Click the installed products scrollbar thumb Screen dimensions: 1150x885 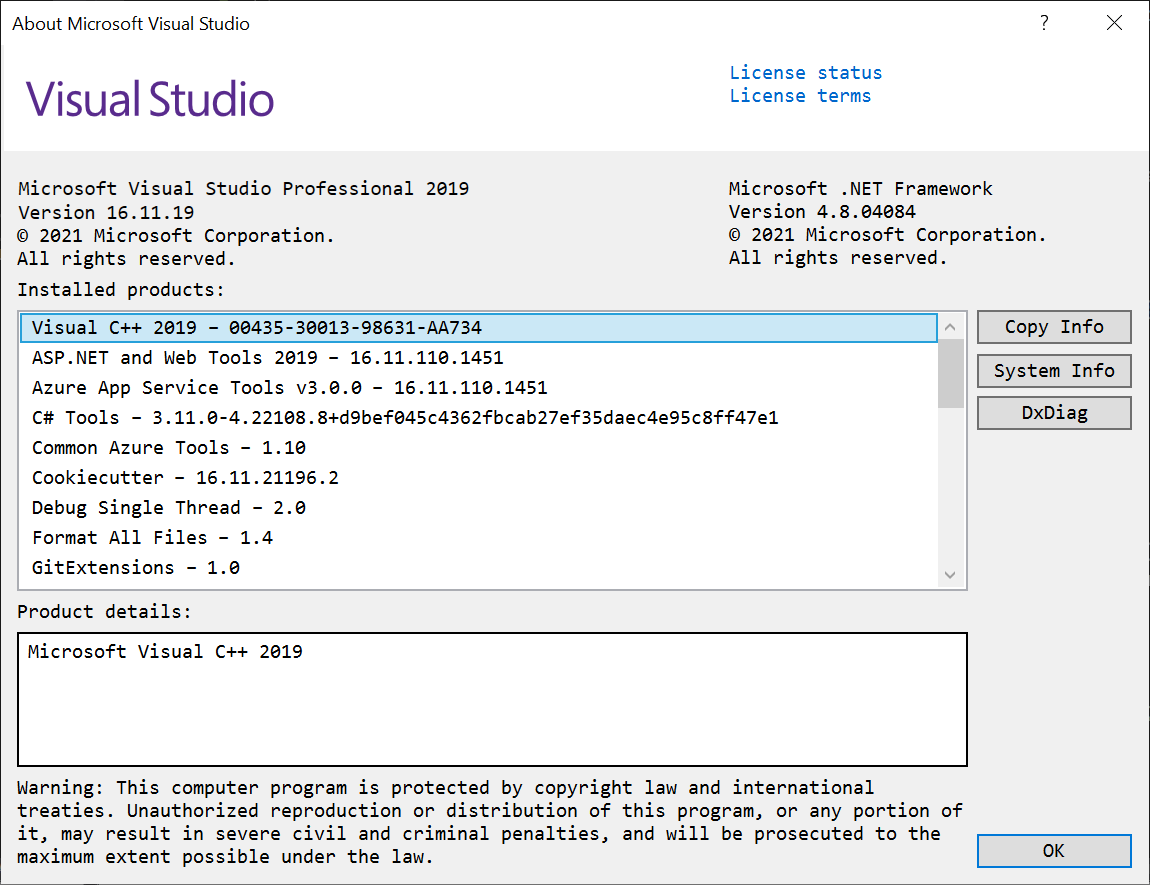click(x=951, y=374)
